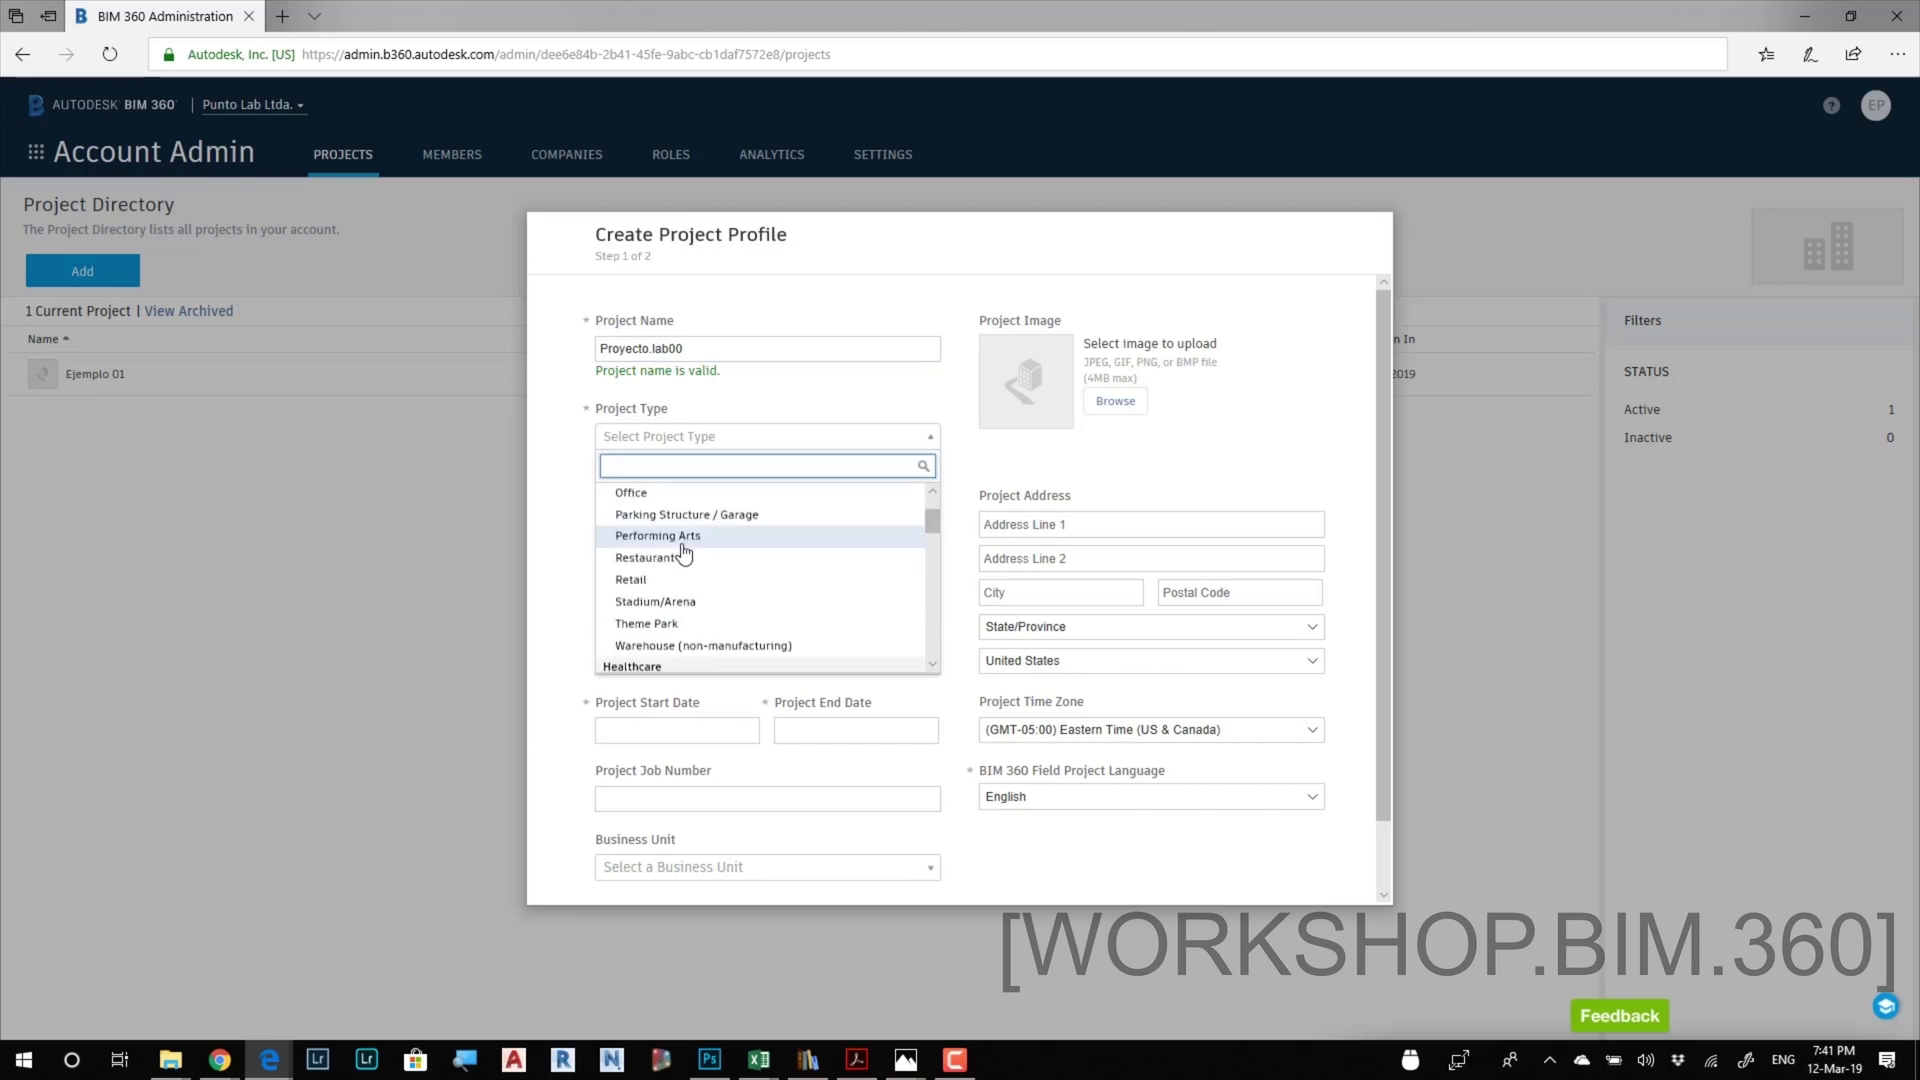Expand the State/Province dropdown
1920x1080 pixels.
pos(1151,627)
